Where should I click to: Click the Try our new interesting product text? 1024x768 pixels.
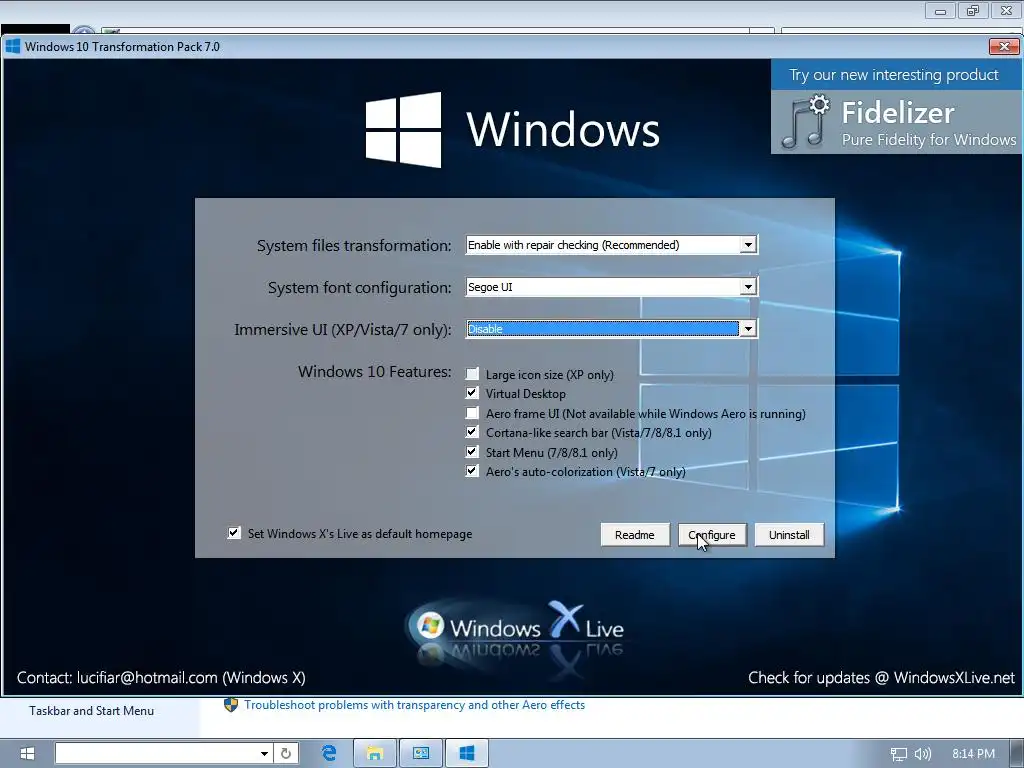tap(893, 75)
